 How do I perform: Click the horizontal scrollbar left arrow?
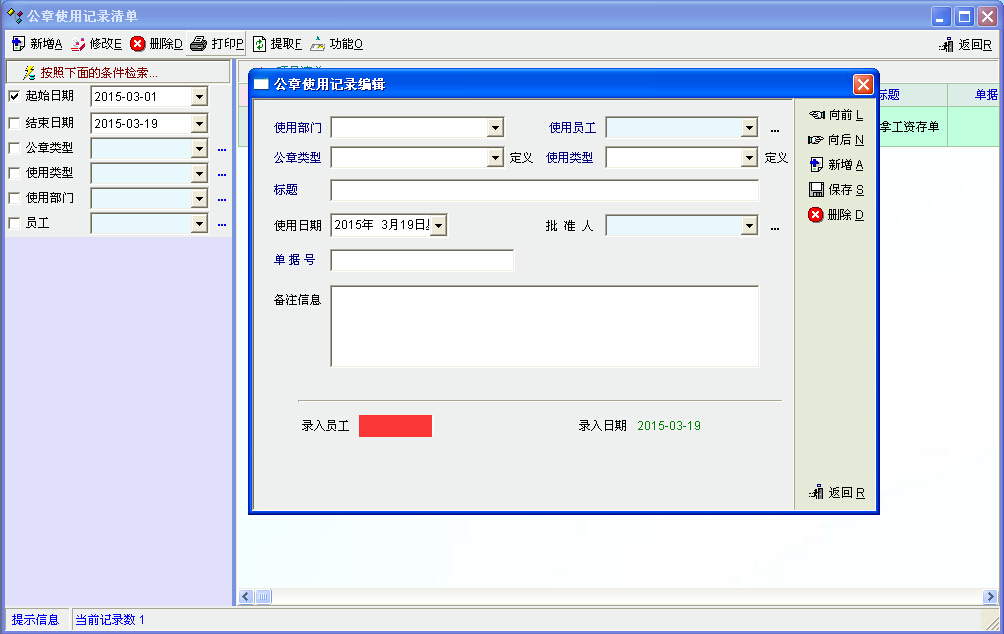tap(246, 597)
